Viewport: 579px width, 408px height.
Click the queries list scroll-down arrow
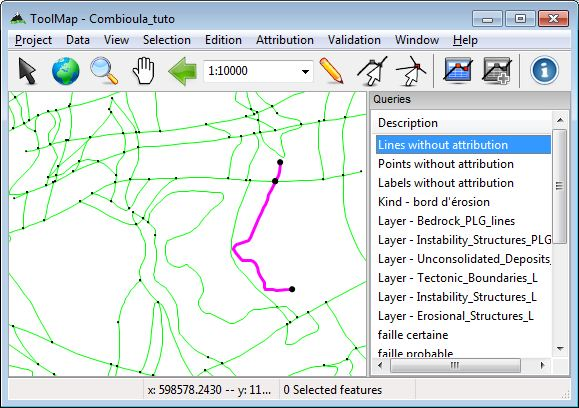560,348
